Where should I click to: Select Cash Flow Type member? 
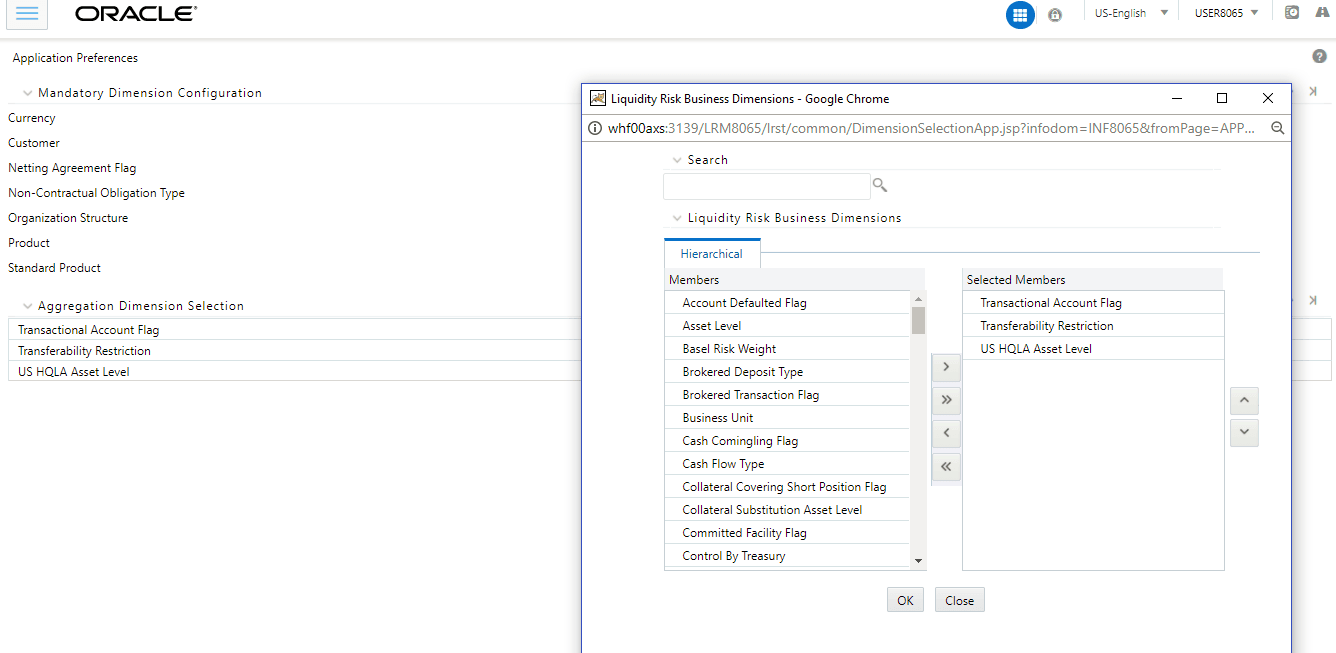787,464
